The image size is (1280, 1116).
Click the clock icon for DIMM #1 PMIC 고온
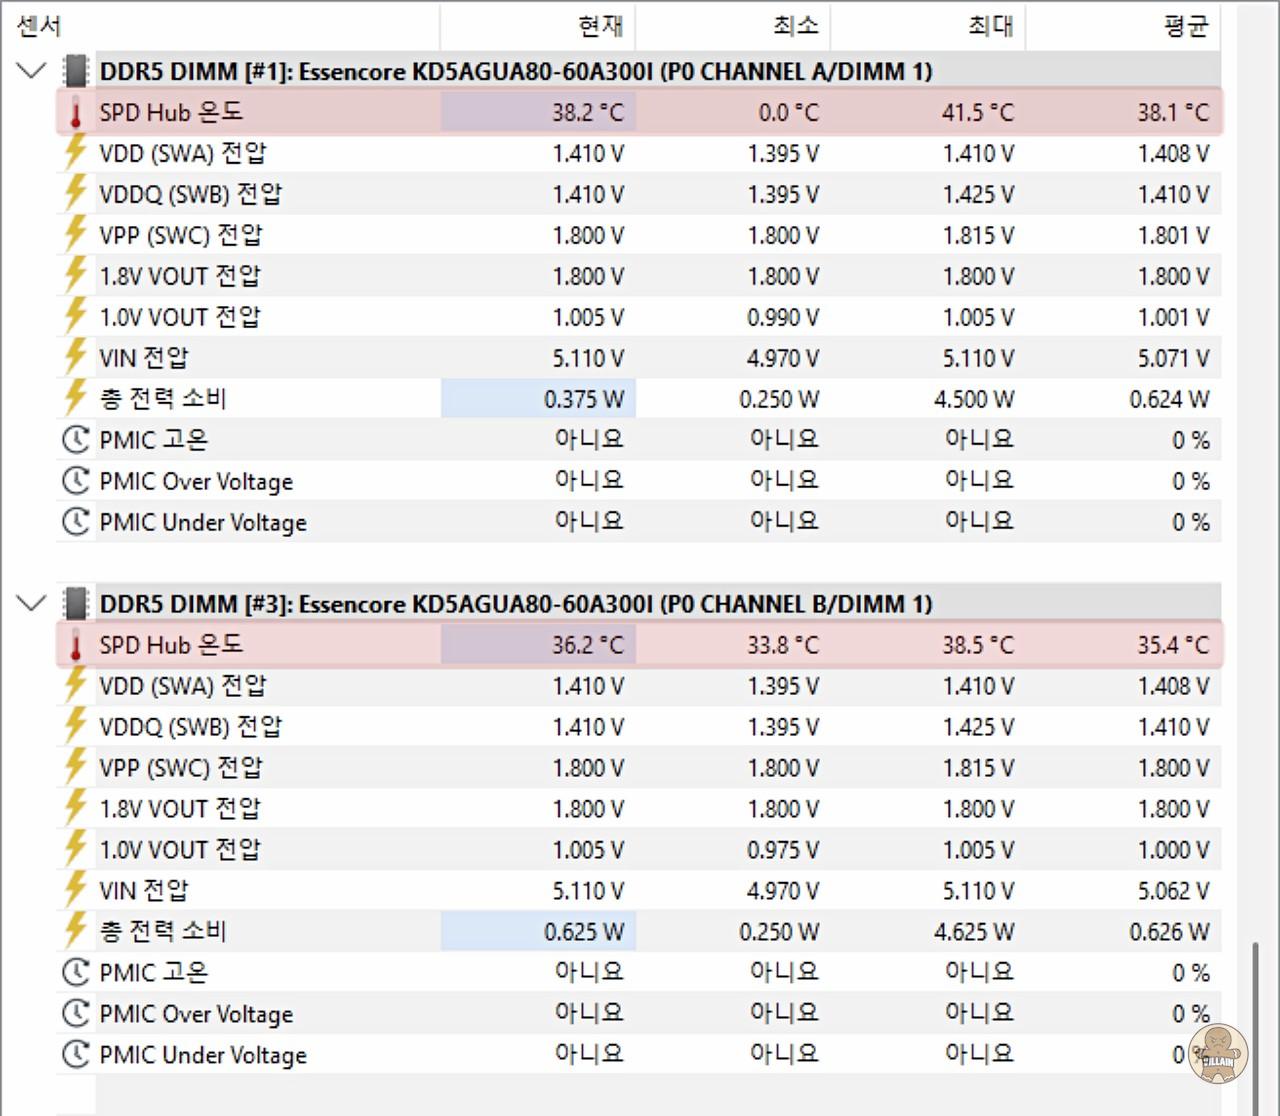click(x=75, y=440)
